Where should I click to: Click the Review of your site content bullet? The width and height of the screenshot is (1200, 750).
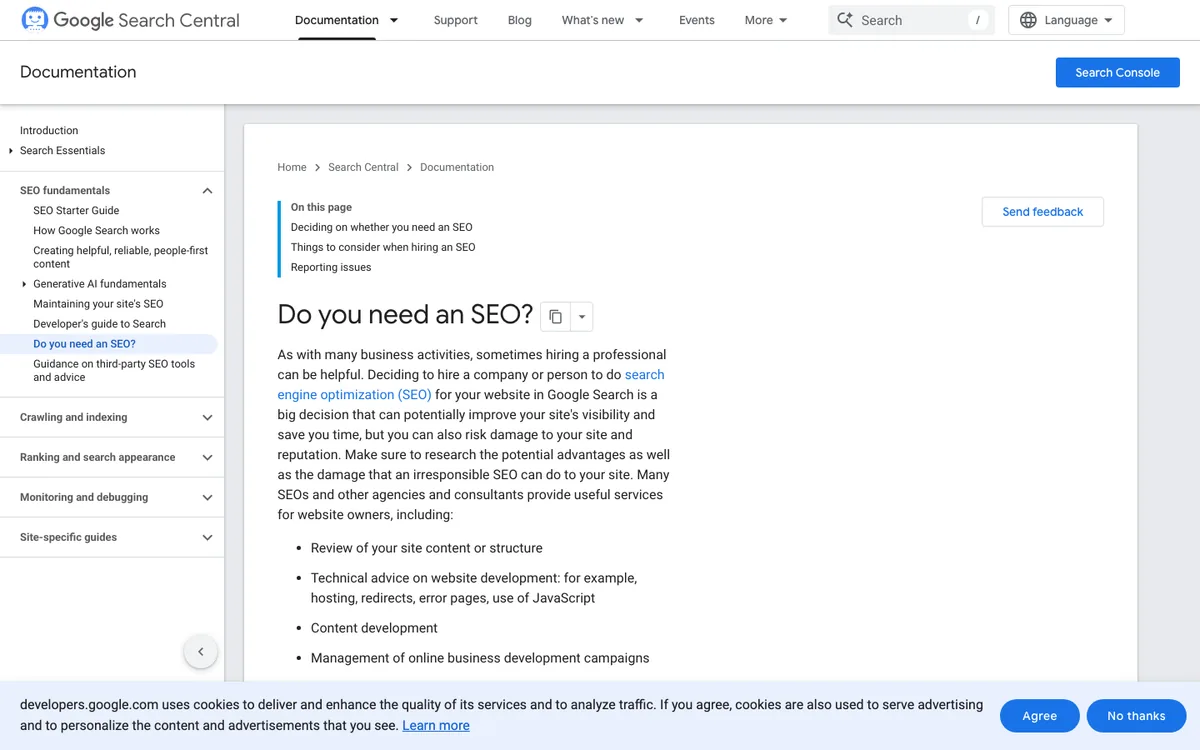click(x=426, y=548)
